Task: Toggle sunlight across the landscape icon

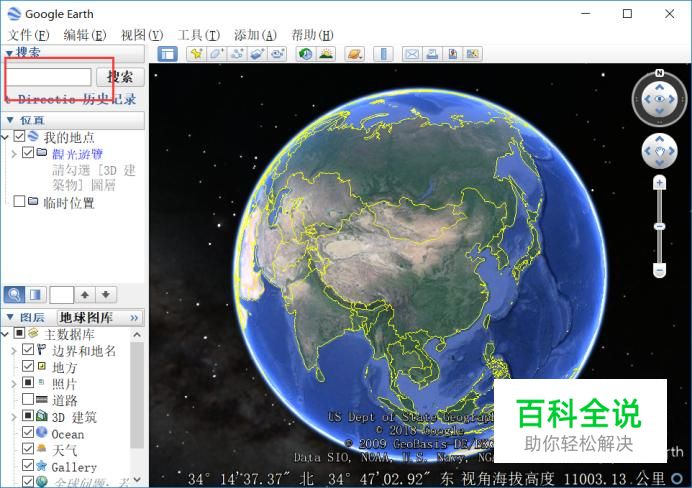Action: [x=326, y=54]
